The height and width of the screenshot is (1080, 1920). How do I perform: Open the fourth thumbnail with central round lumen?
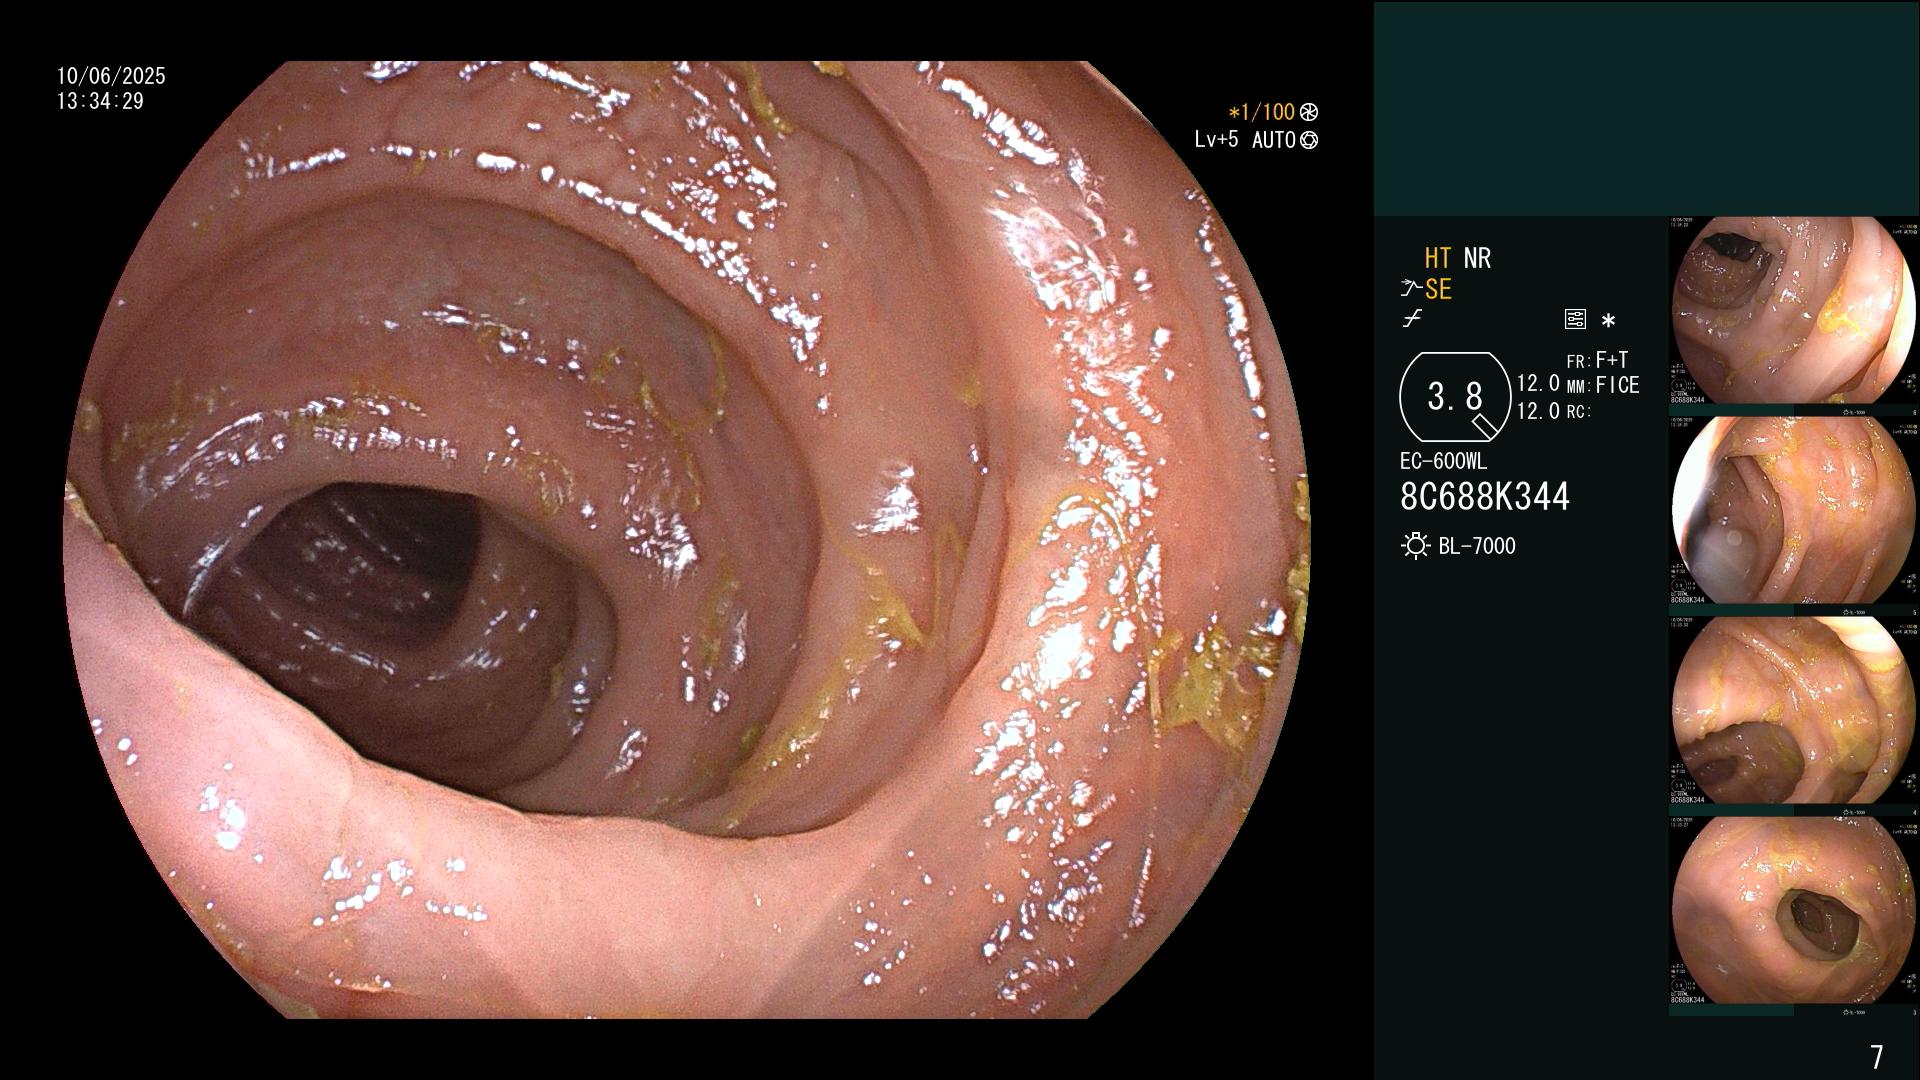[1793, 911]
